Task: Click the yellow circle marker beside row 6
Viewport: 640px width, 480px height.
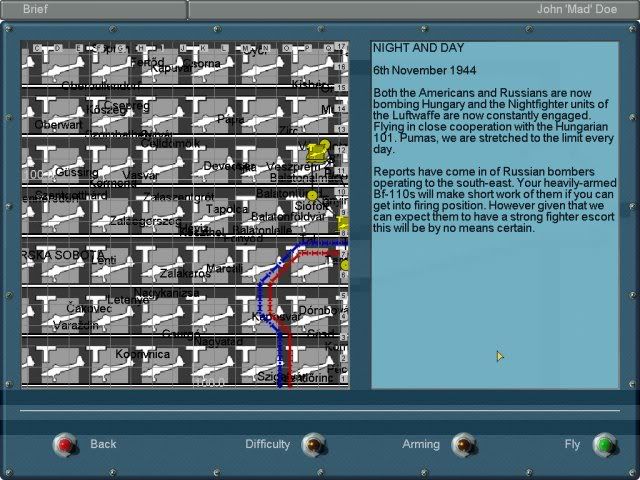Action: (x=345, y=266)
